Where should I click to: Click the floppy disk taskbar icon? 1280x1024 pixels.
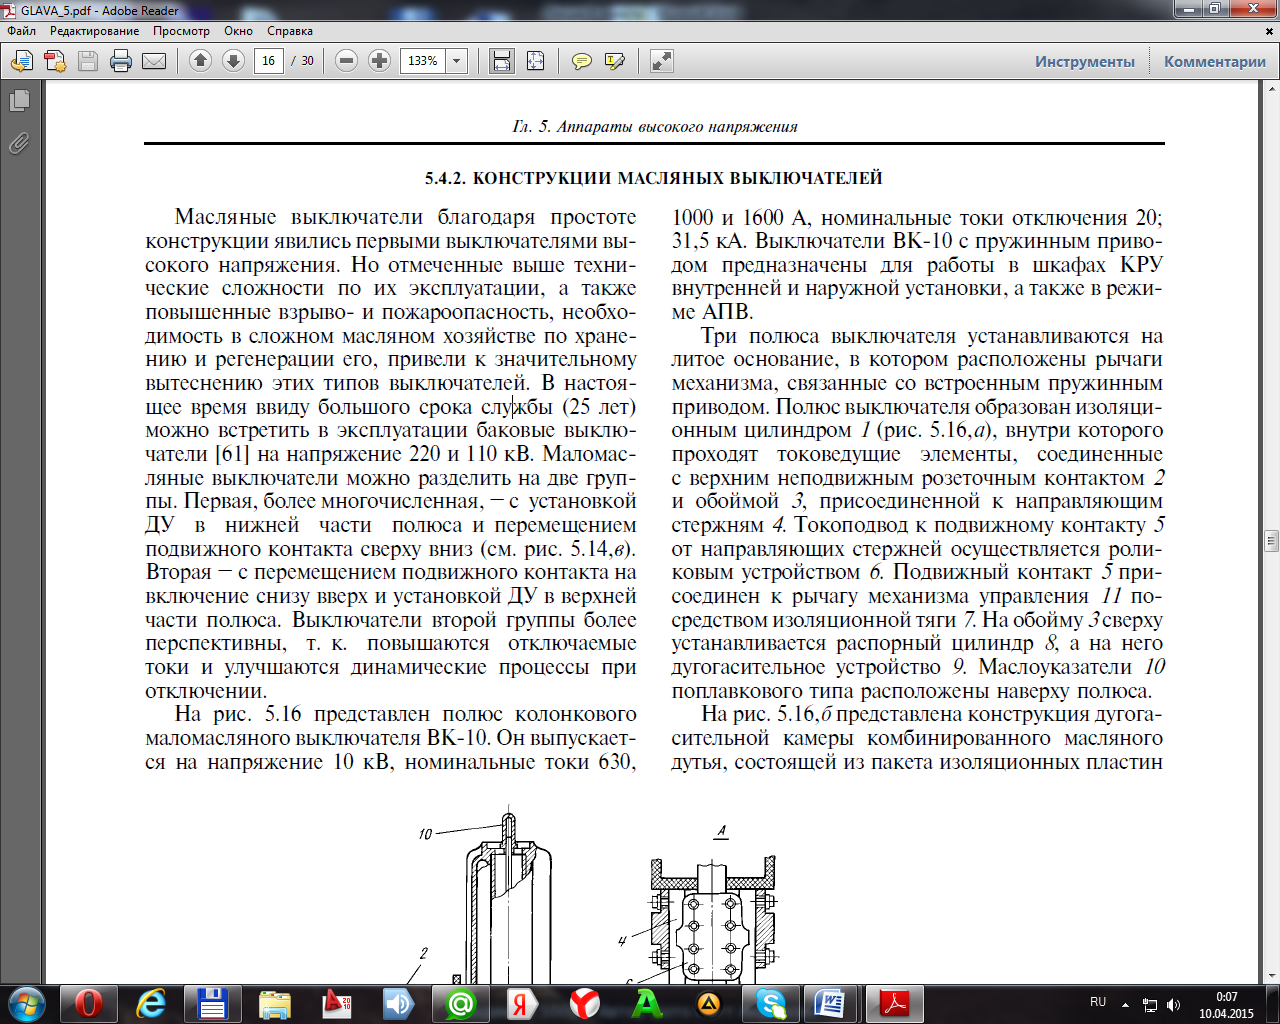point(213,1004)
